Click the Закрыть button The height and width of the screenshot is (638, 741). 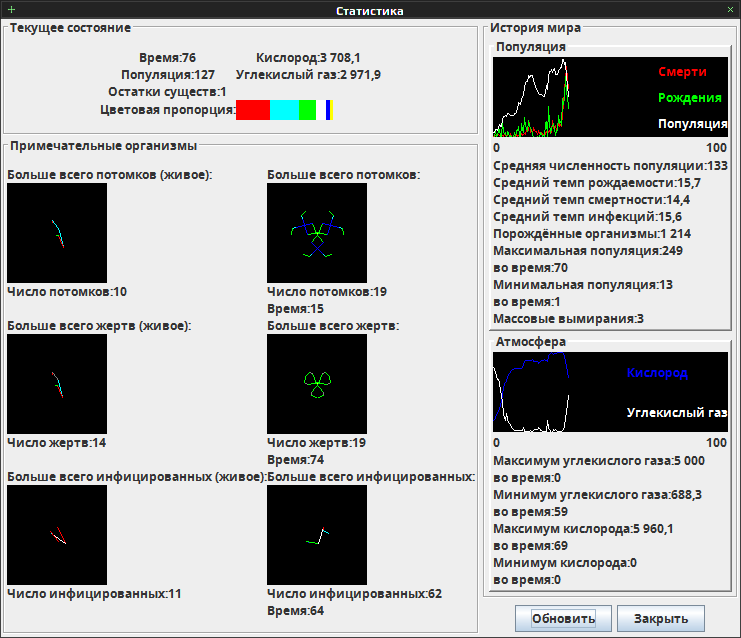[661, 618]
